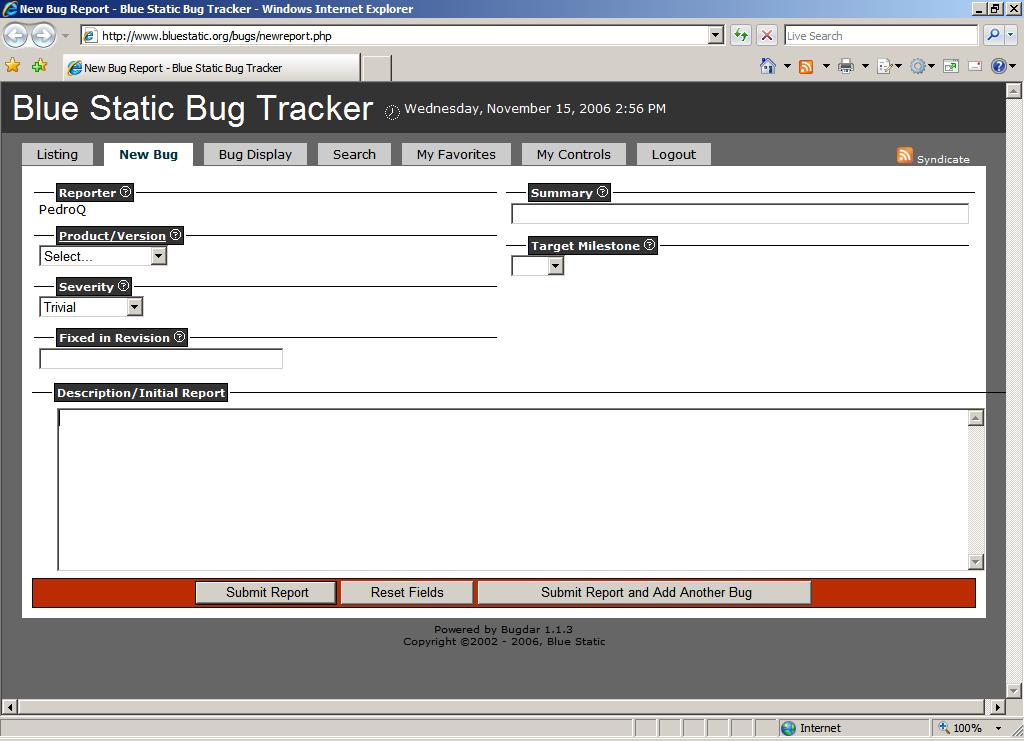Click the help icon beside Product/Version
This screenshot has height=741, width=1024.
click(175, 235)
